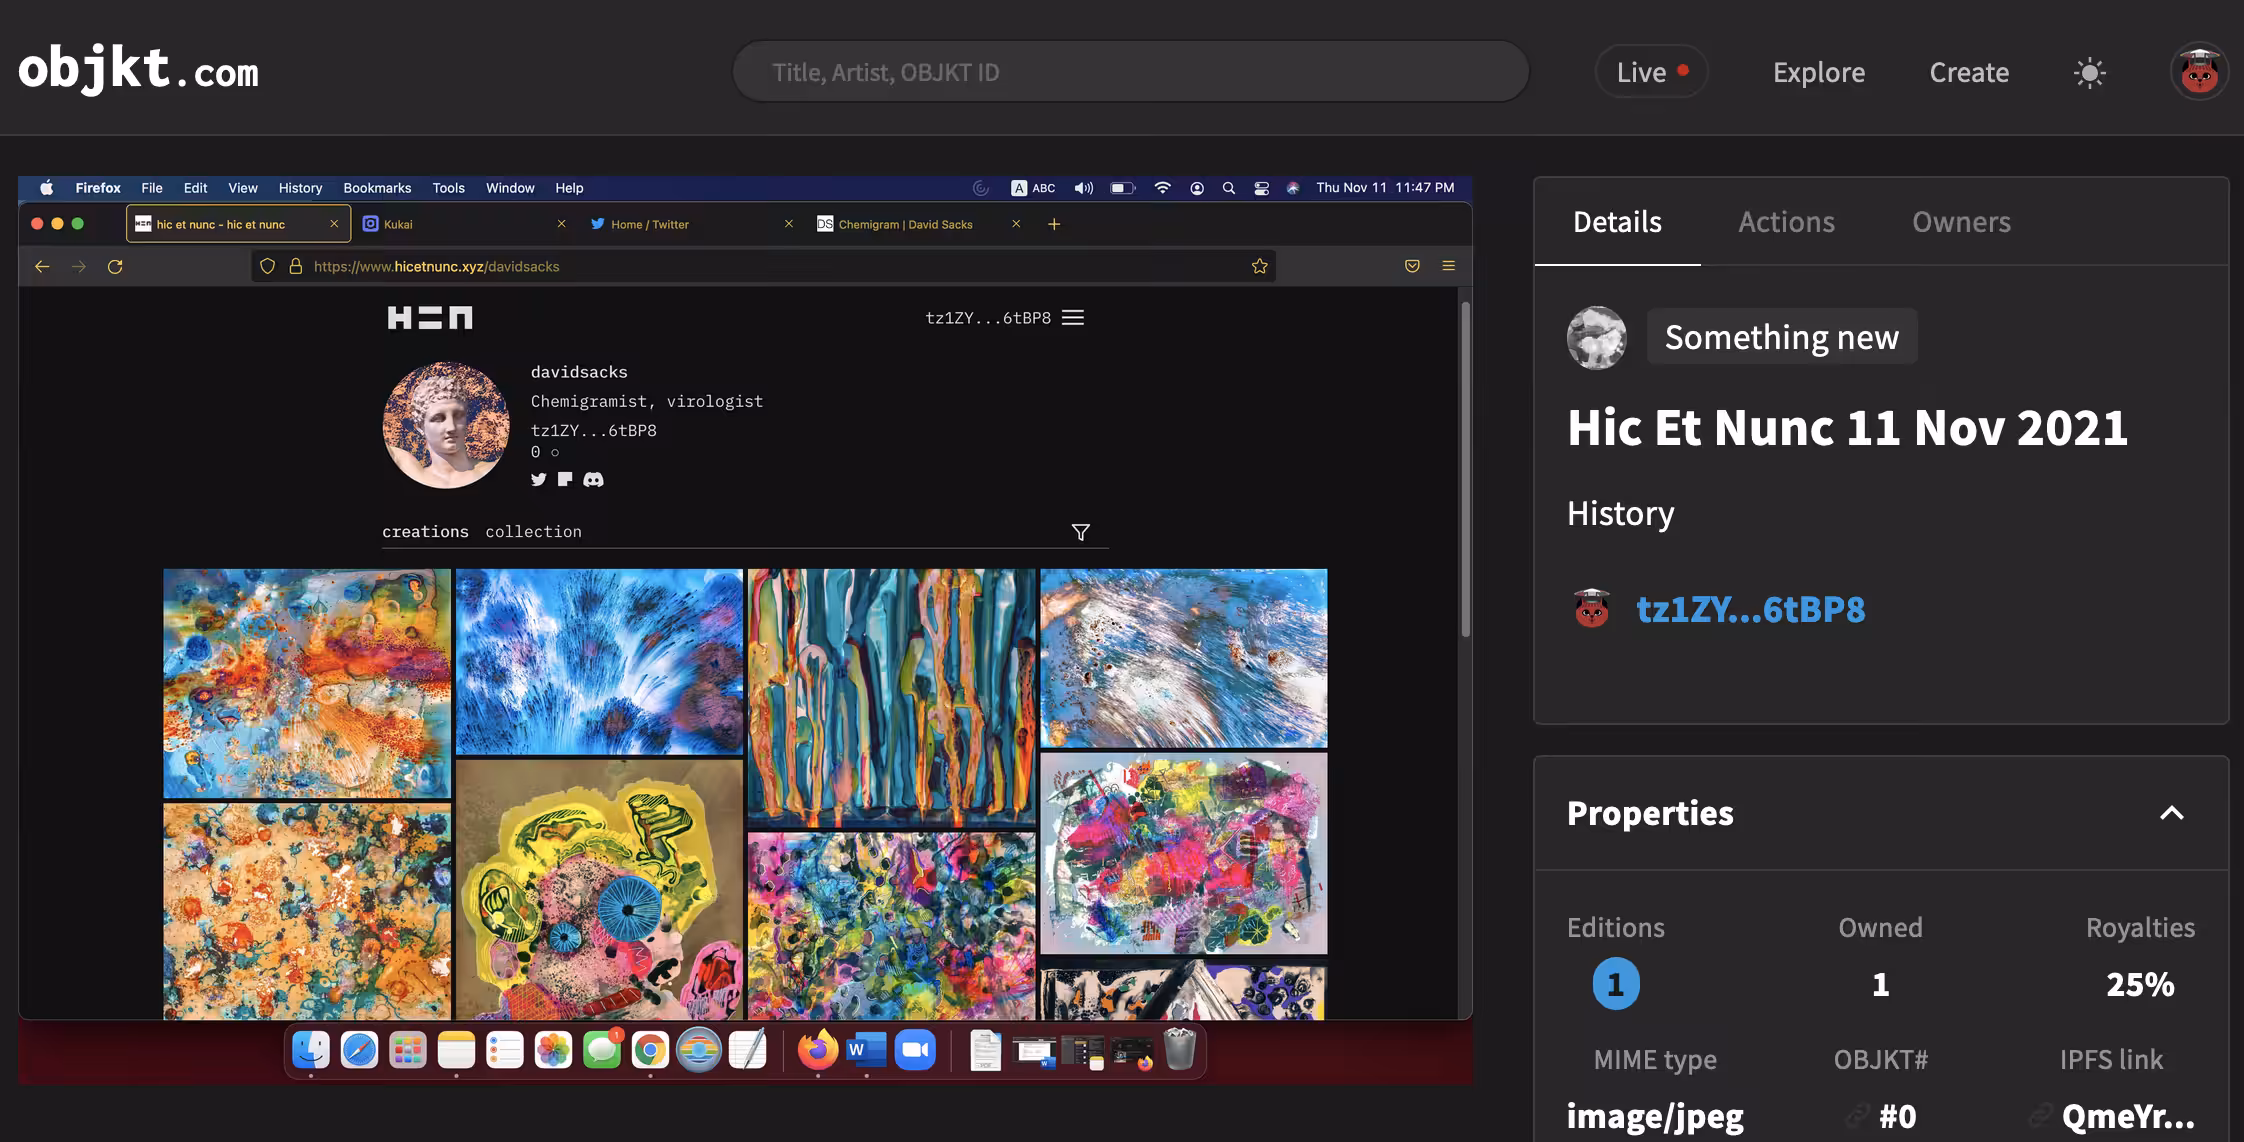
Task: Click the objkt.com logo
Action: click(138, 71)
